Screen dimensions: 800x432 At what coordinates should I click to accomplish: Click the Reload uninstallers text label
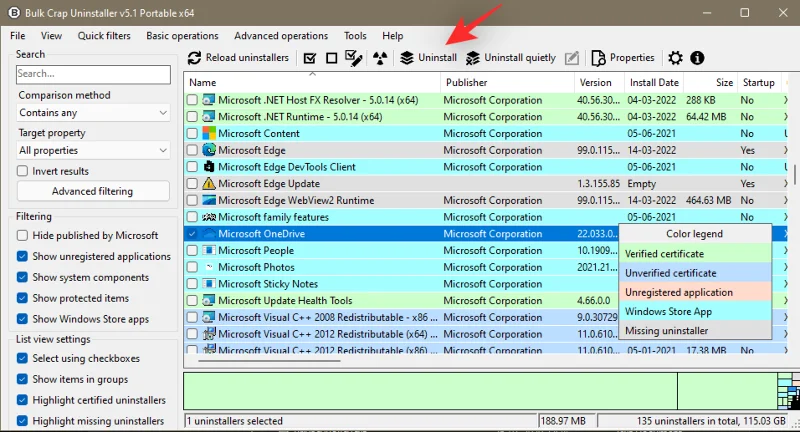[247, 58]
